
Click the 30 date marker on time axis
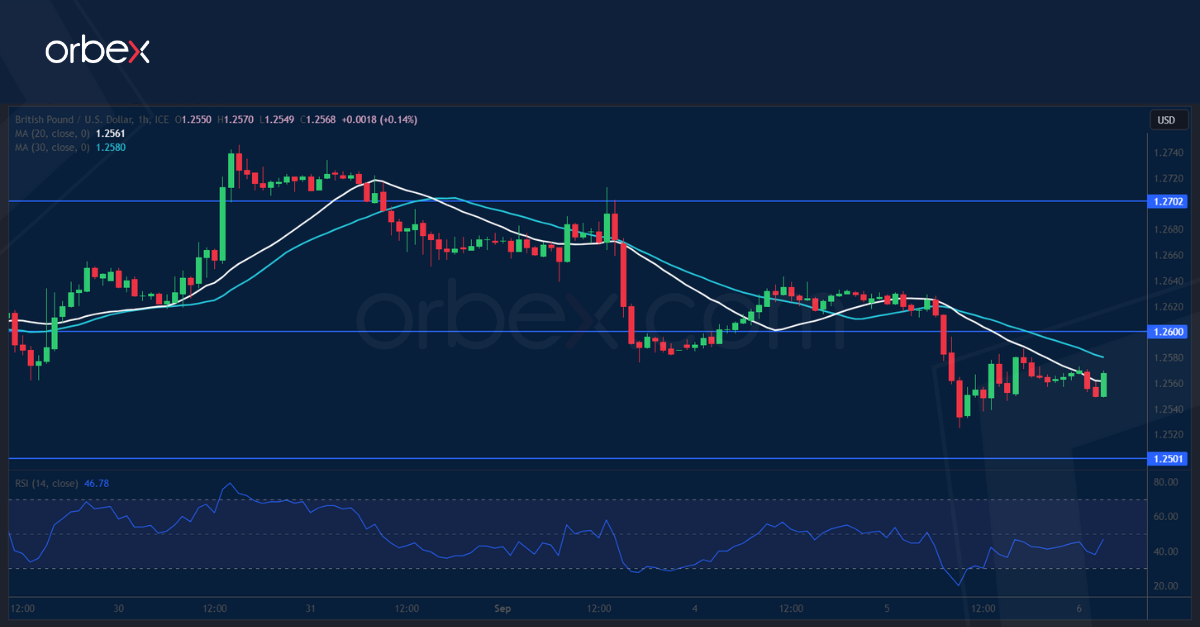[x=118, y=608]
